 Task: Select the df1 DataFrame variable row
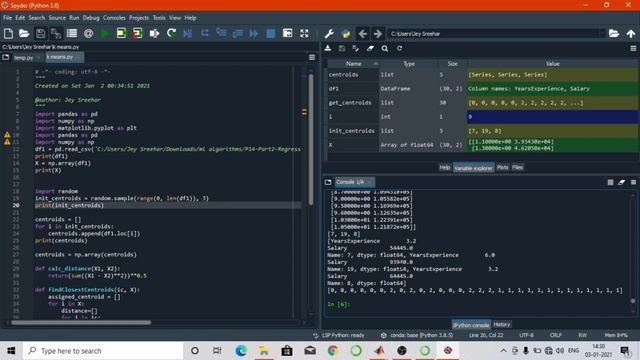click(x=482, y=89)
